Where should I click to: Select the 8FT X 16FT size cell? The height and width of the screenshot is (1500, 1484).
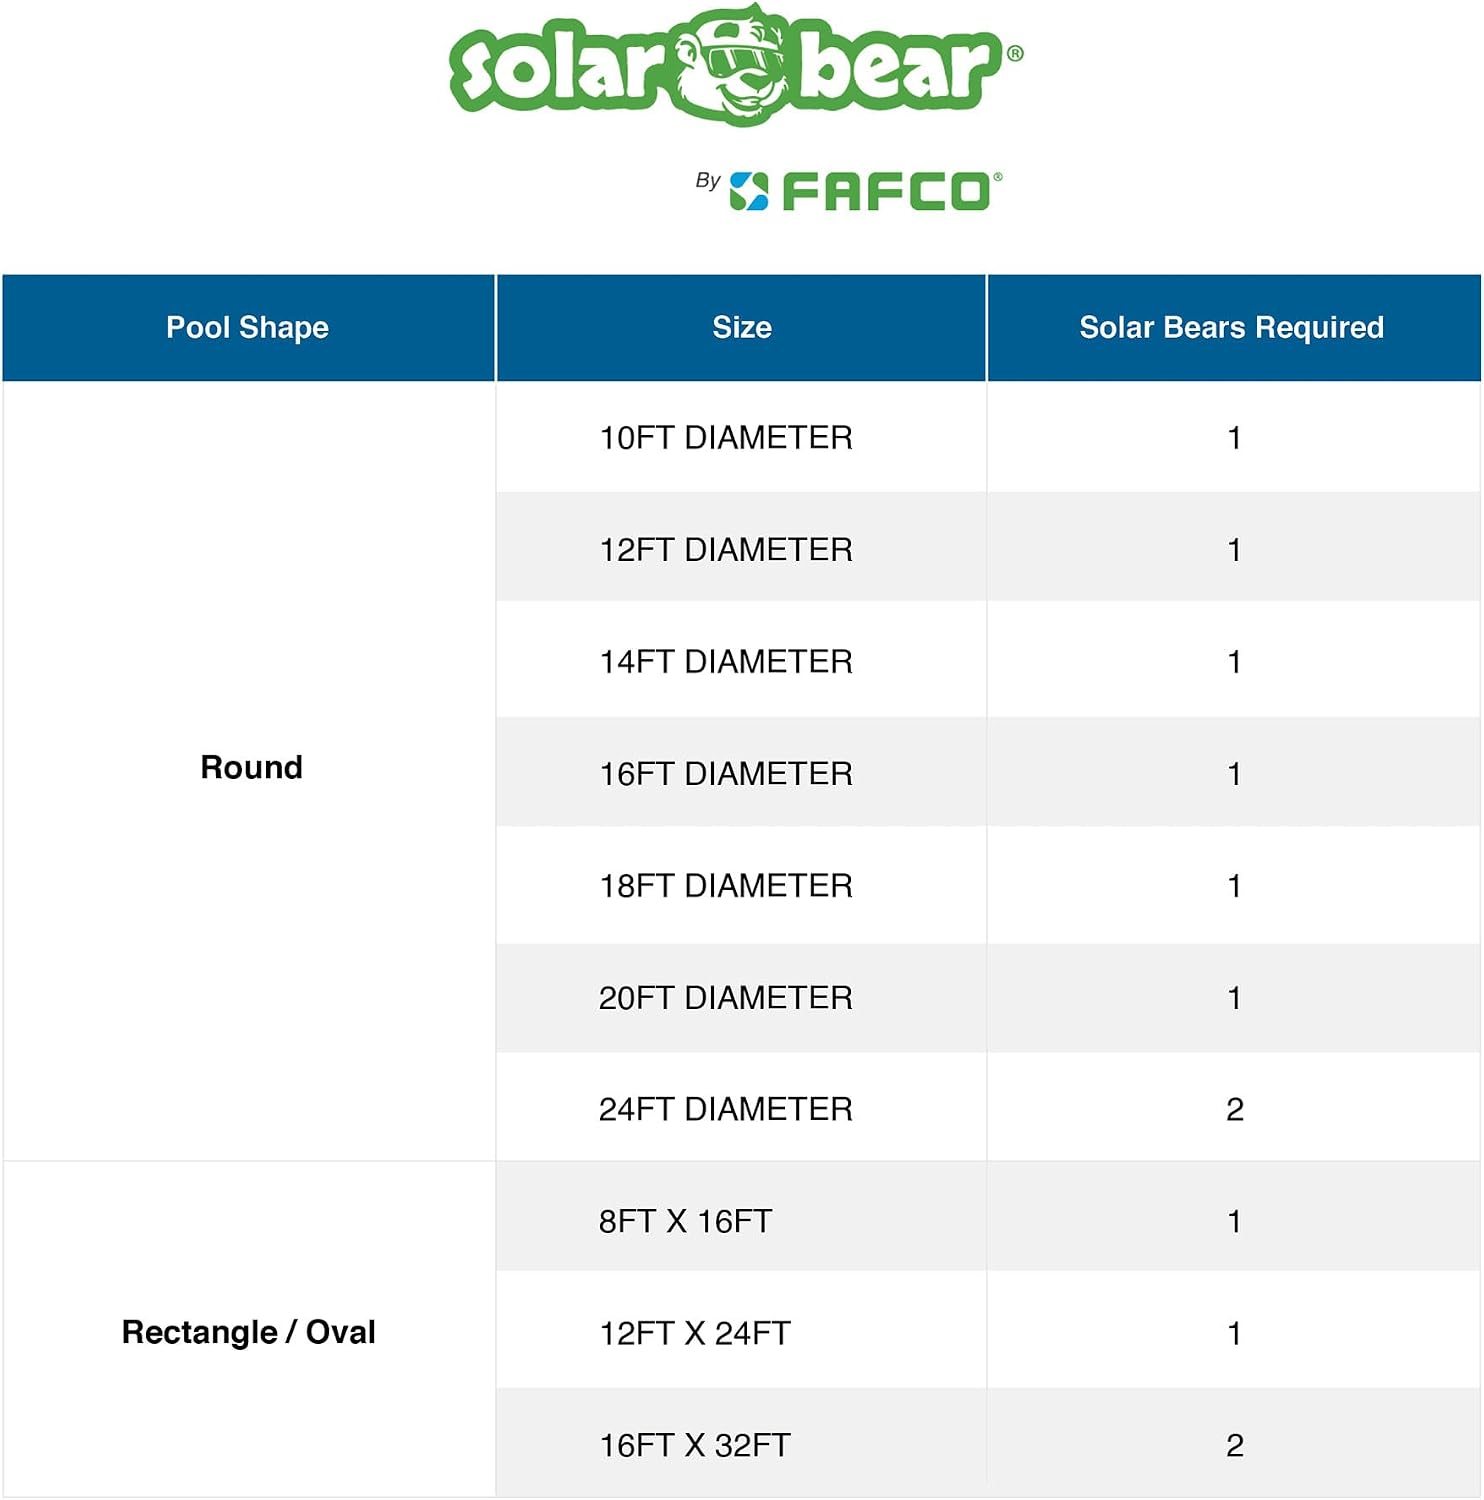point(741,1220)
